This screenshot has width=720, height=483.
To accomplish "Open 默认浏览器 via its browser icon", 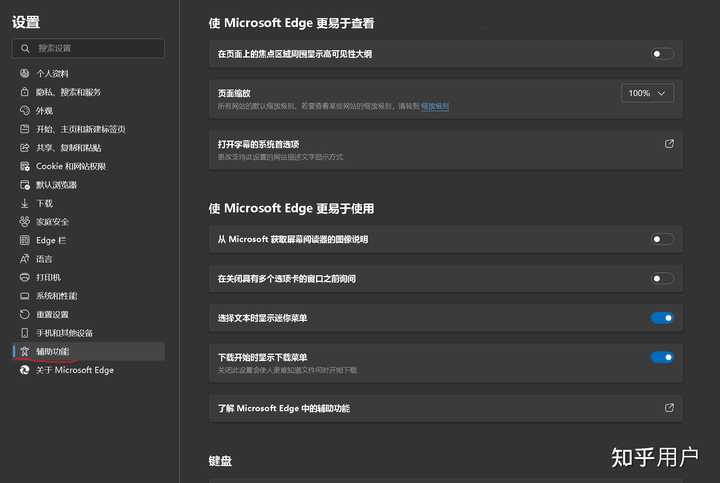I will coord(24,185).
